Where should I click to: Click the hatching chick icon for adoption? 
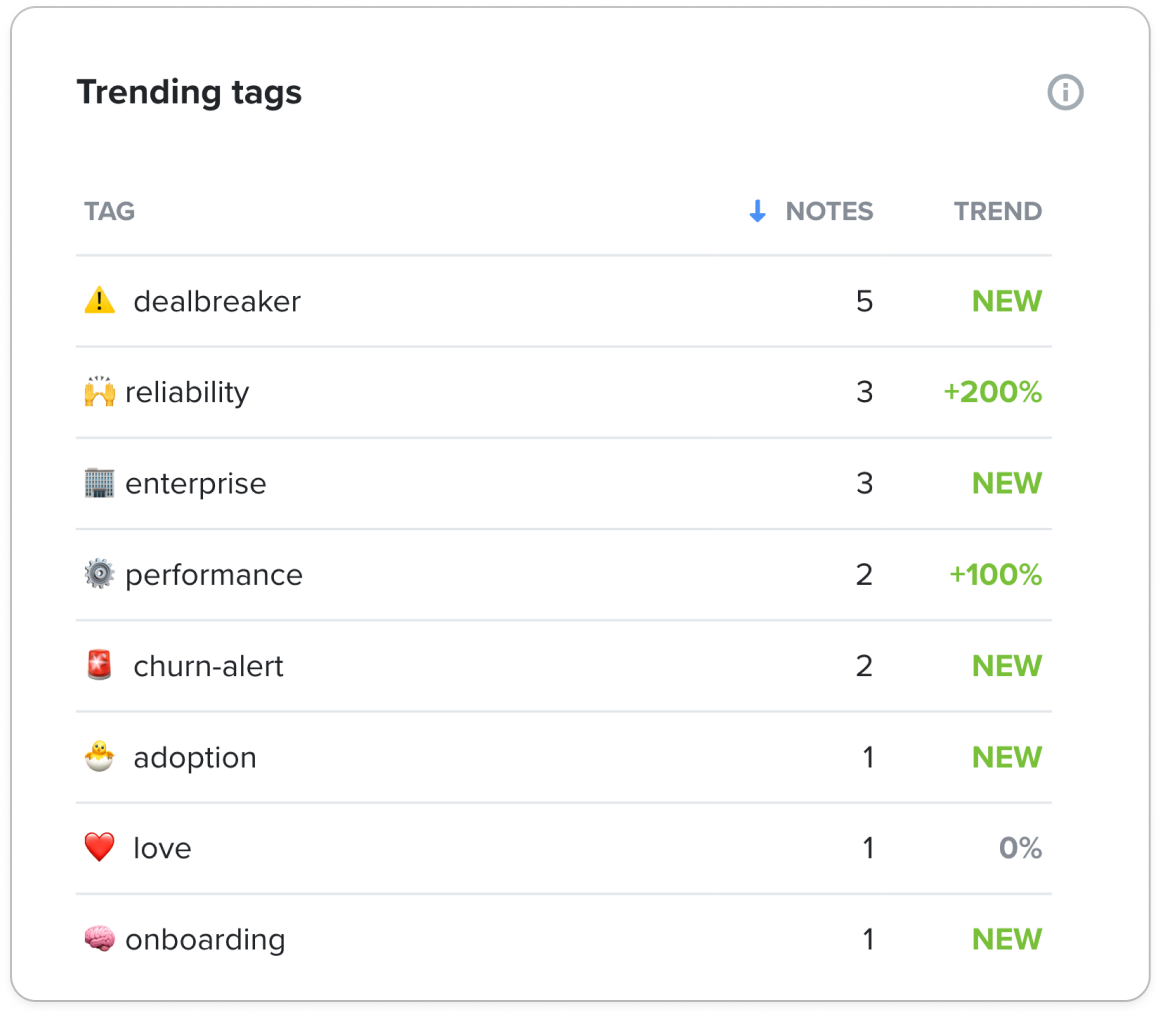99,757
